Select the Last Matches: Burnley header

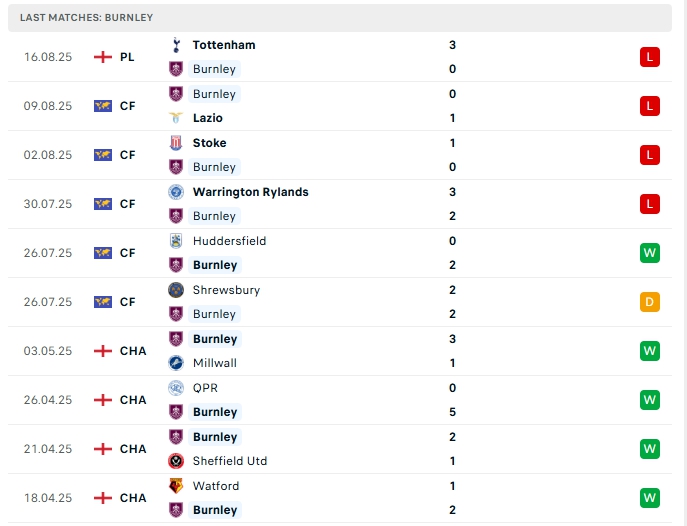[87, 18]
